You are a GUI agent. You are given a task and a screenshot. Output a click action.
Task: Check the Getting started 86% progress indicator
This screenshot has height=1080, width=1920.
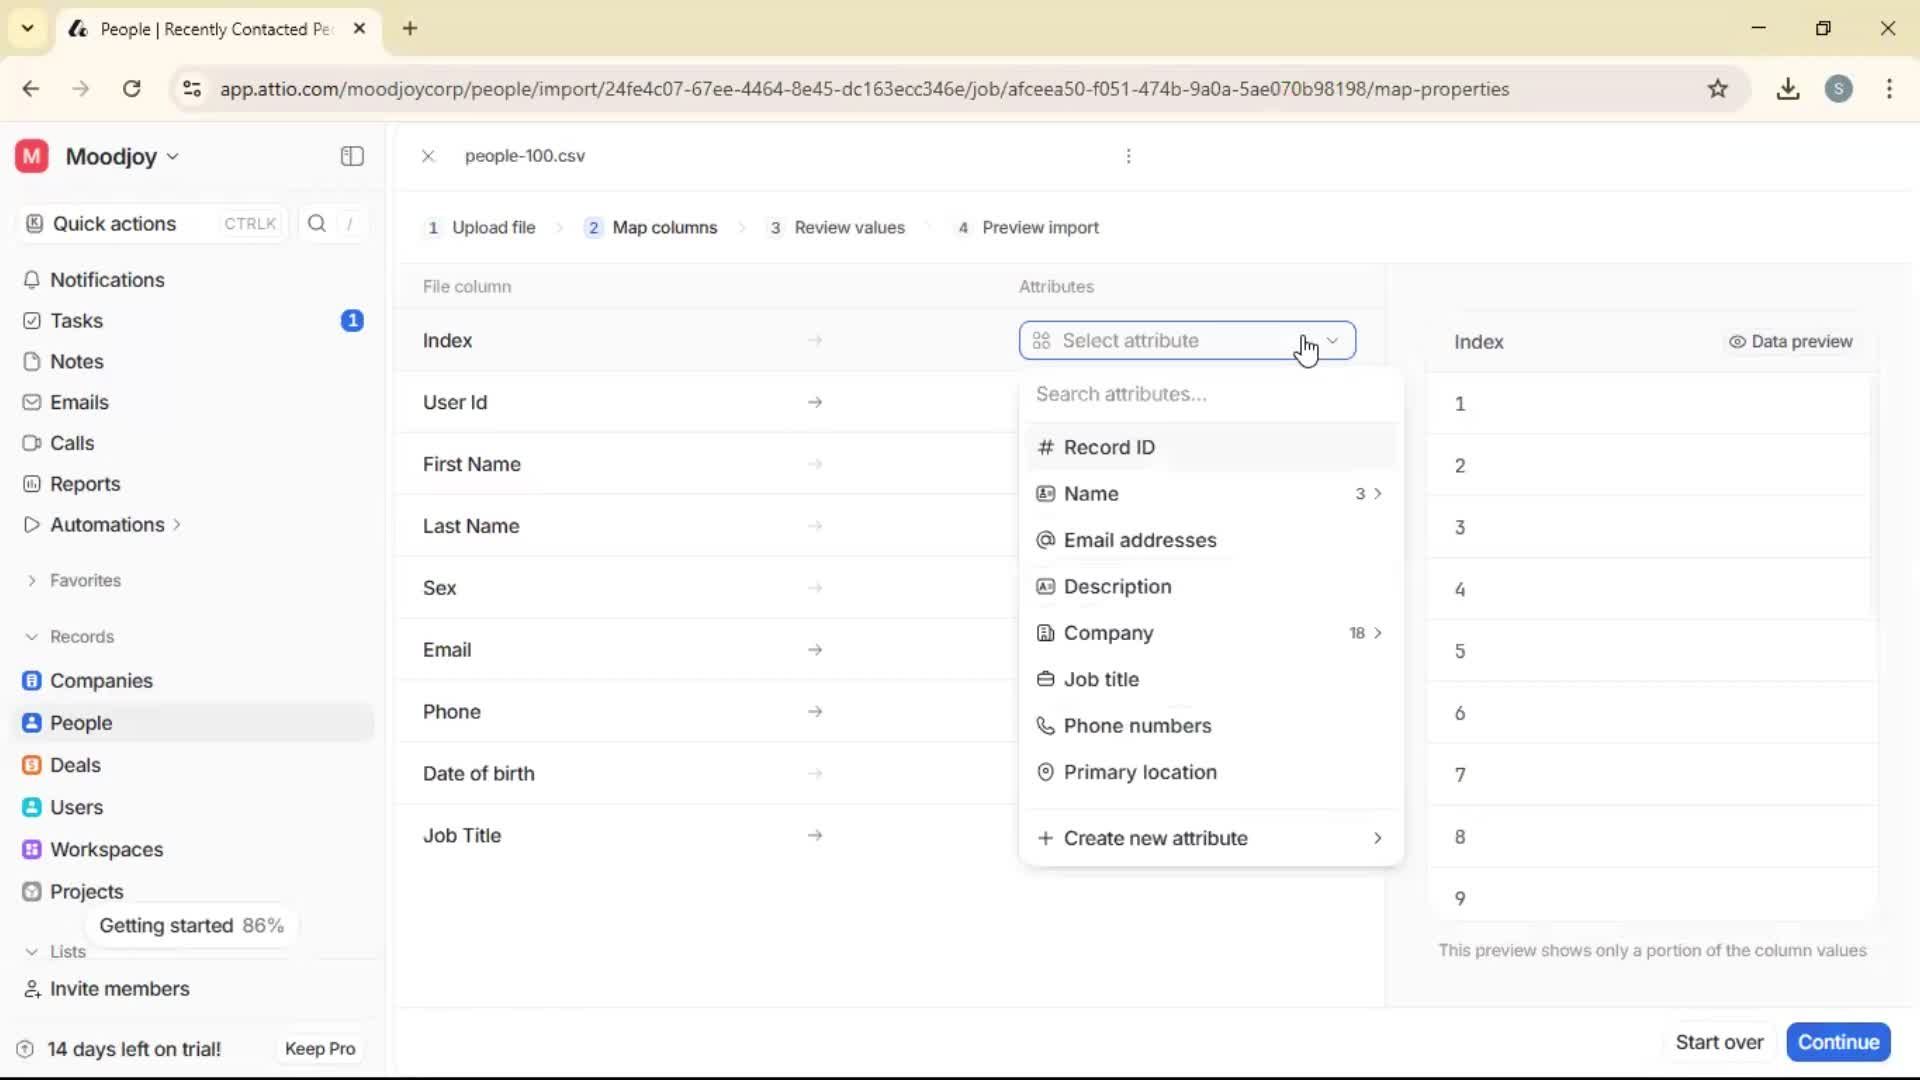click(192, 925)
